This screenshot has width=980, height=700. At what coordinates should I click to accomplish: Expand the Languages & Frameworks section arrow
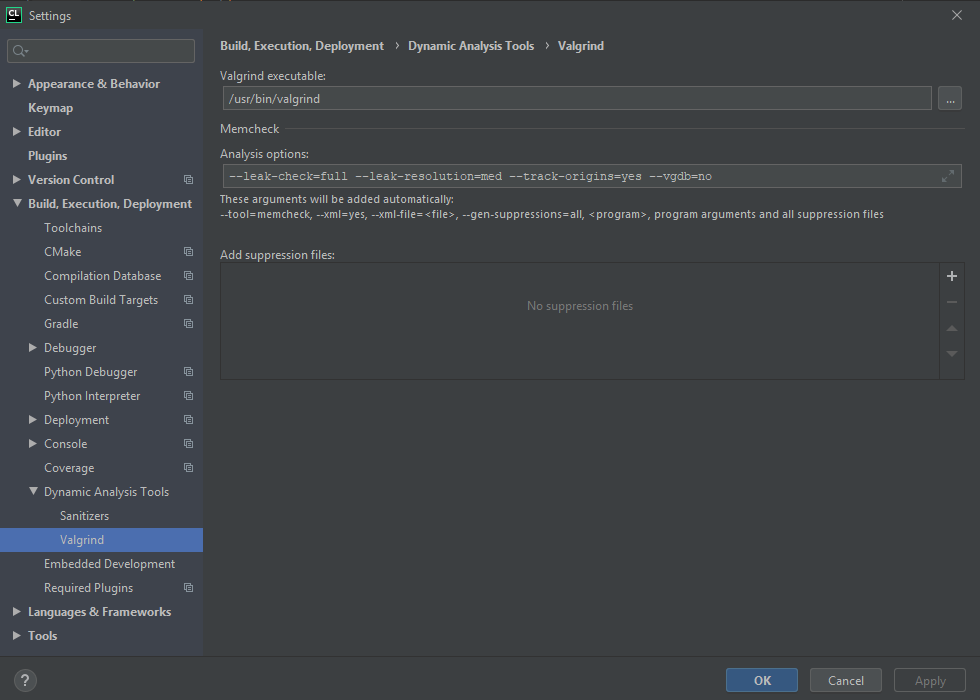click(17, 612)
